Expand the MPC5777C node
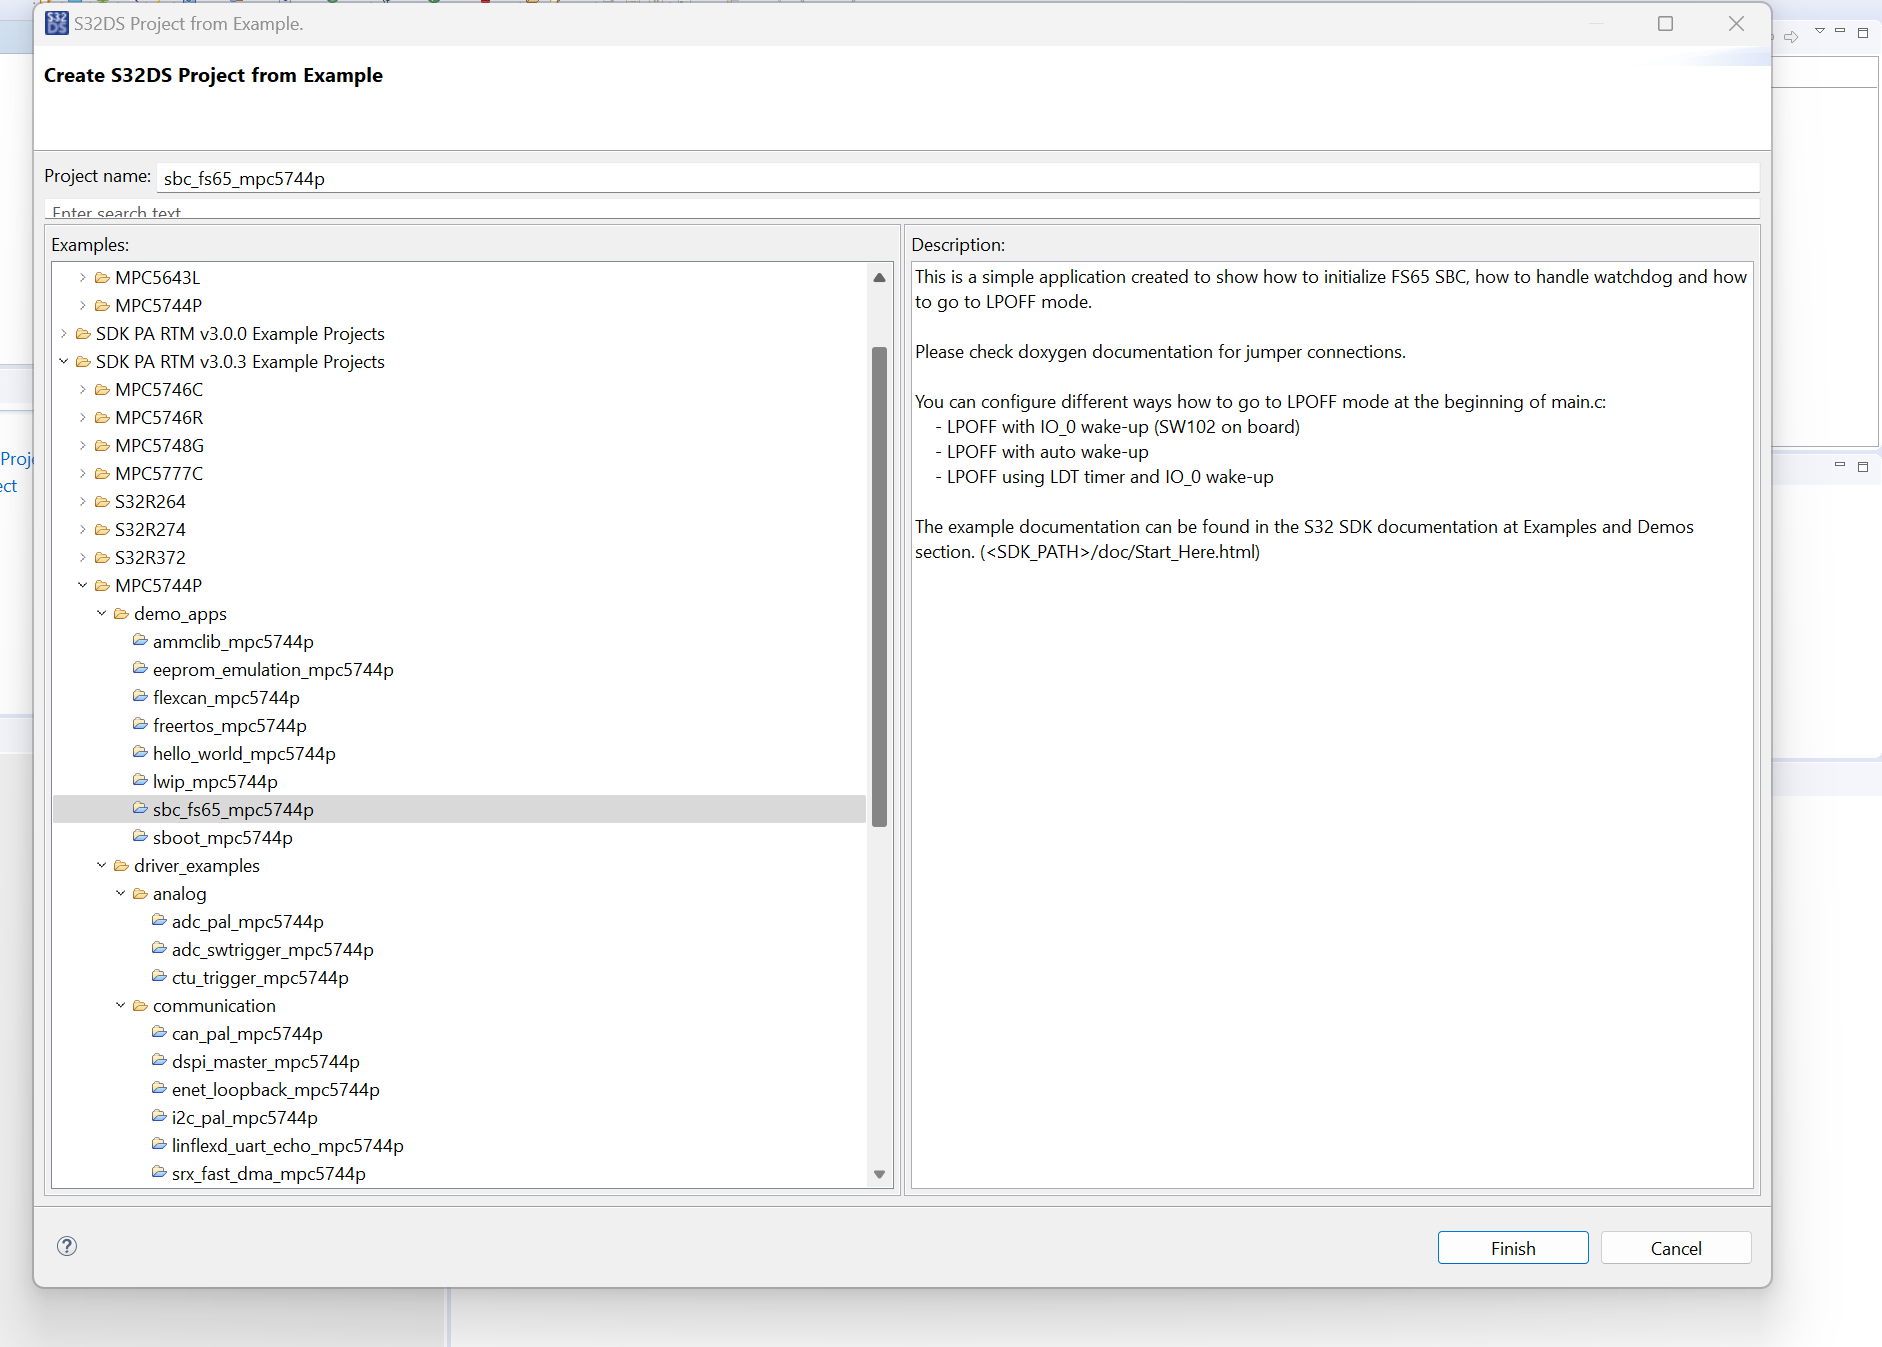Image resolution: width=1882 pixels, height=1347 pixels. click(x=82, y=473)
